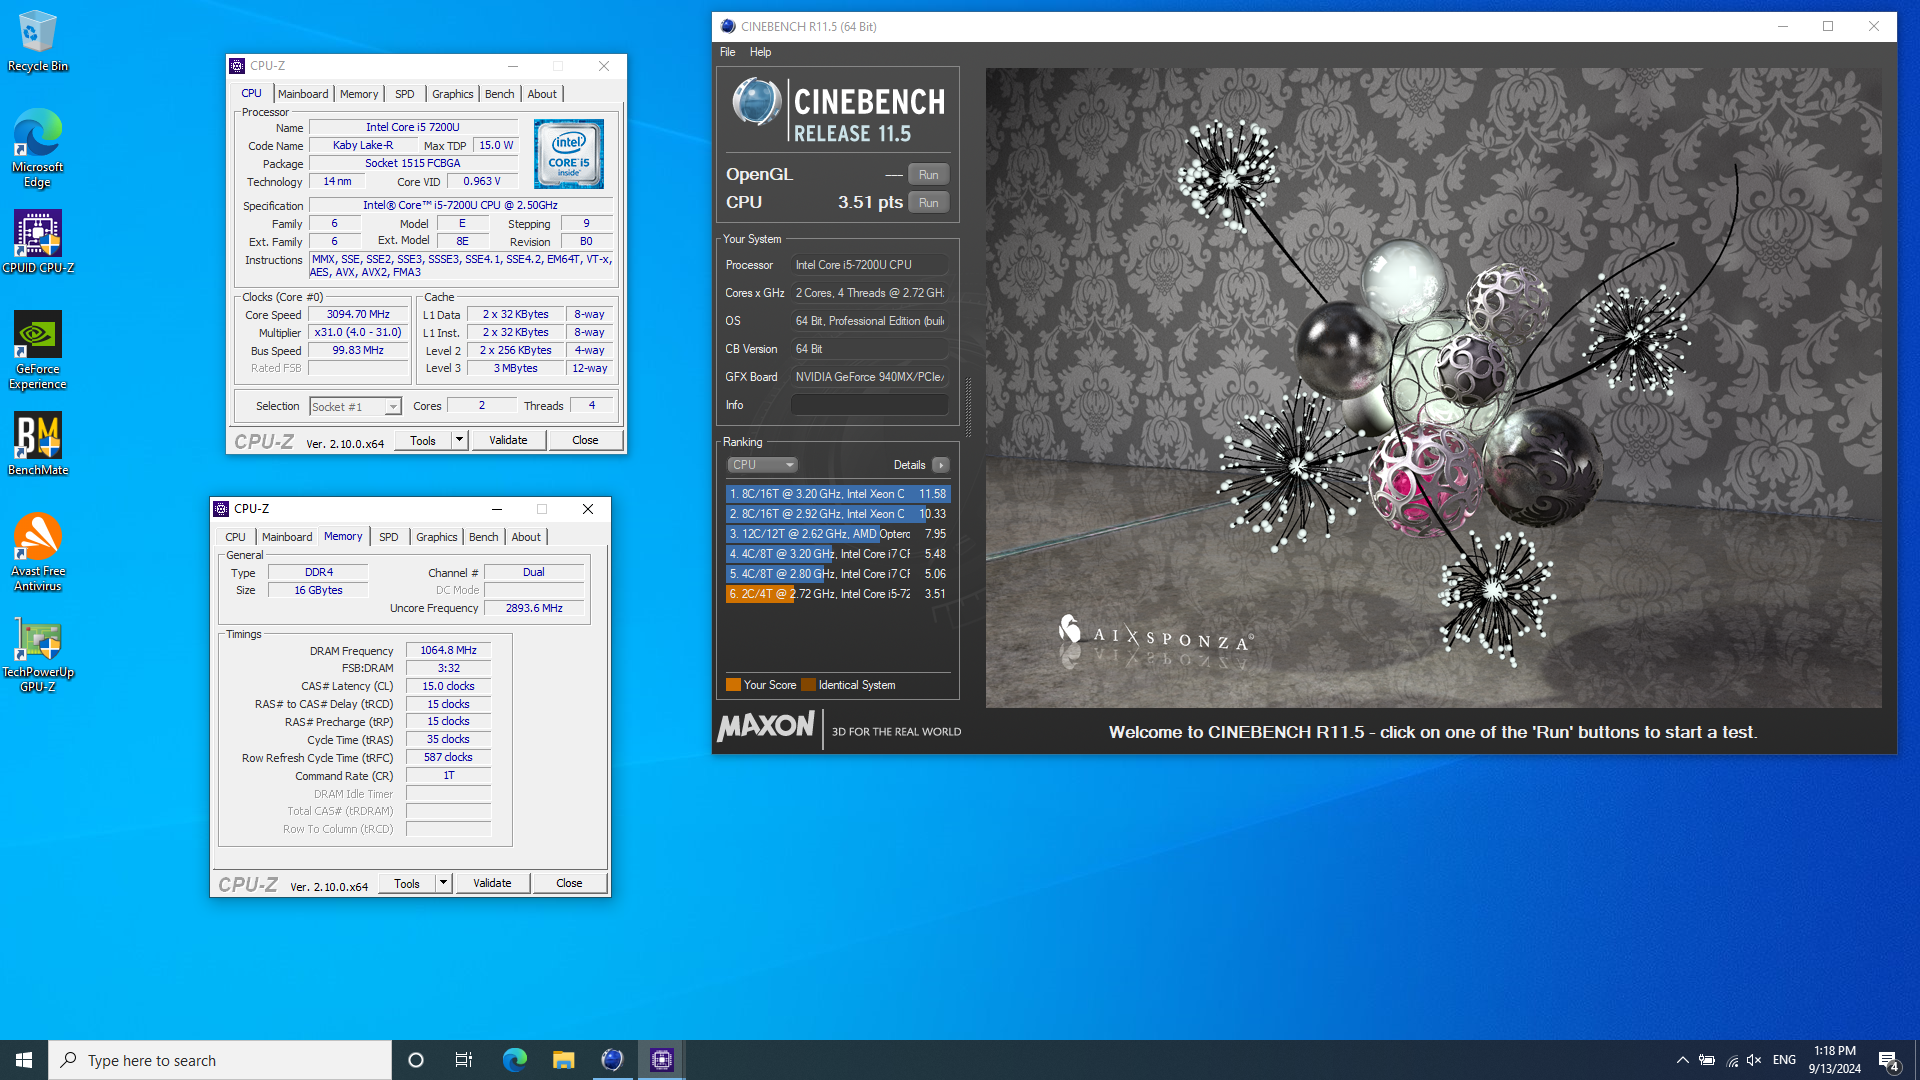This screenshot has width=1920, height=1080.
Task: Open About tab in bottom CPU-Z window
Action: pyautogui.click(x=526, y=537)
